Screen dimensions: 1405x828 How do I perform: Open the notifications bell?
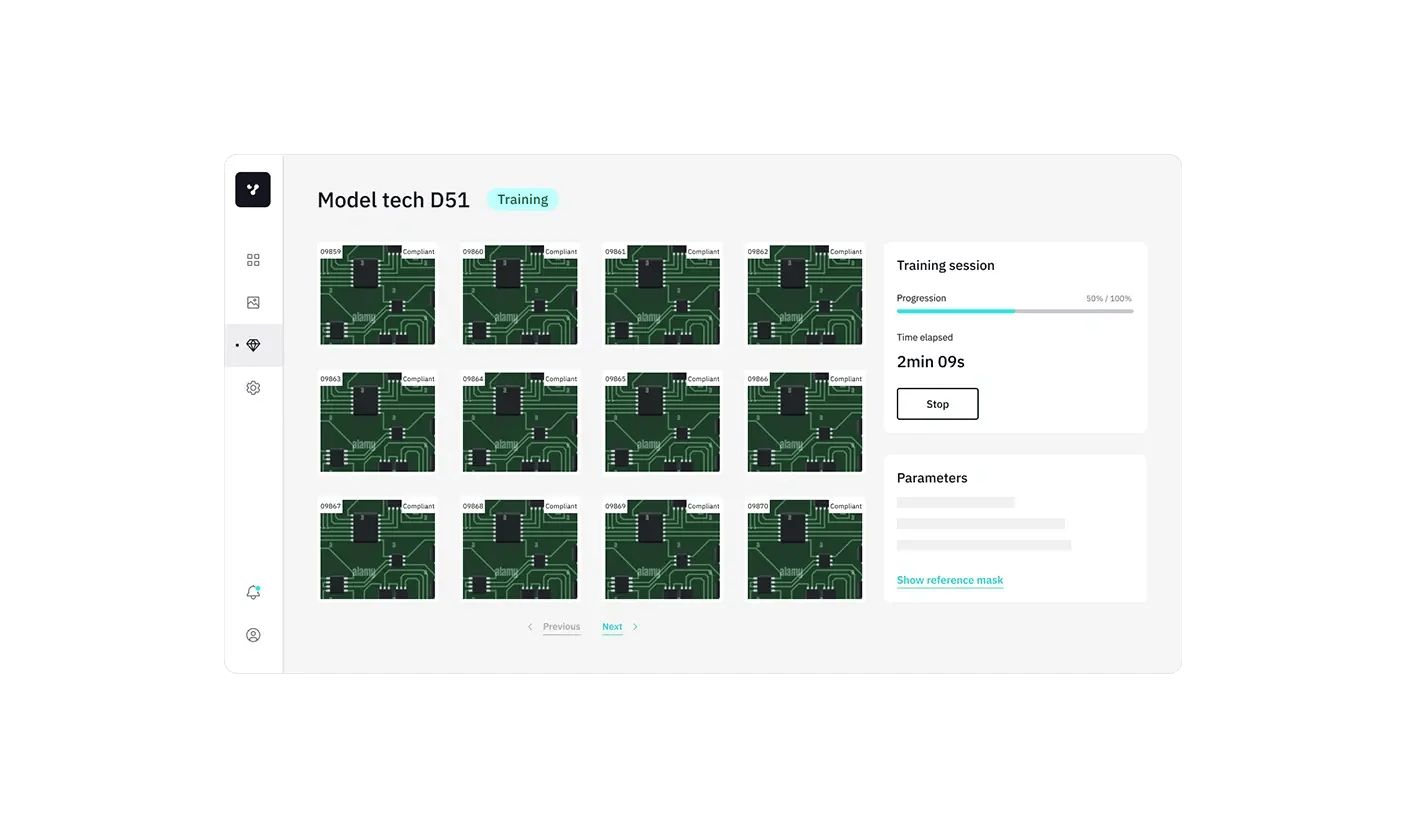point(253,592)
